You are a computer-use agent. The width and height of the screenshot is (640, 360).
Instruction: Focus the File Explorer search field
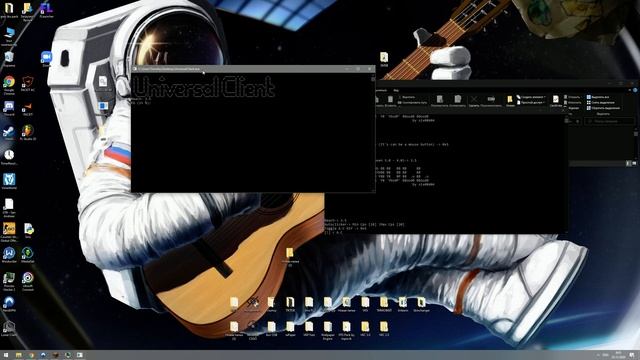[x=608, y=121]
